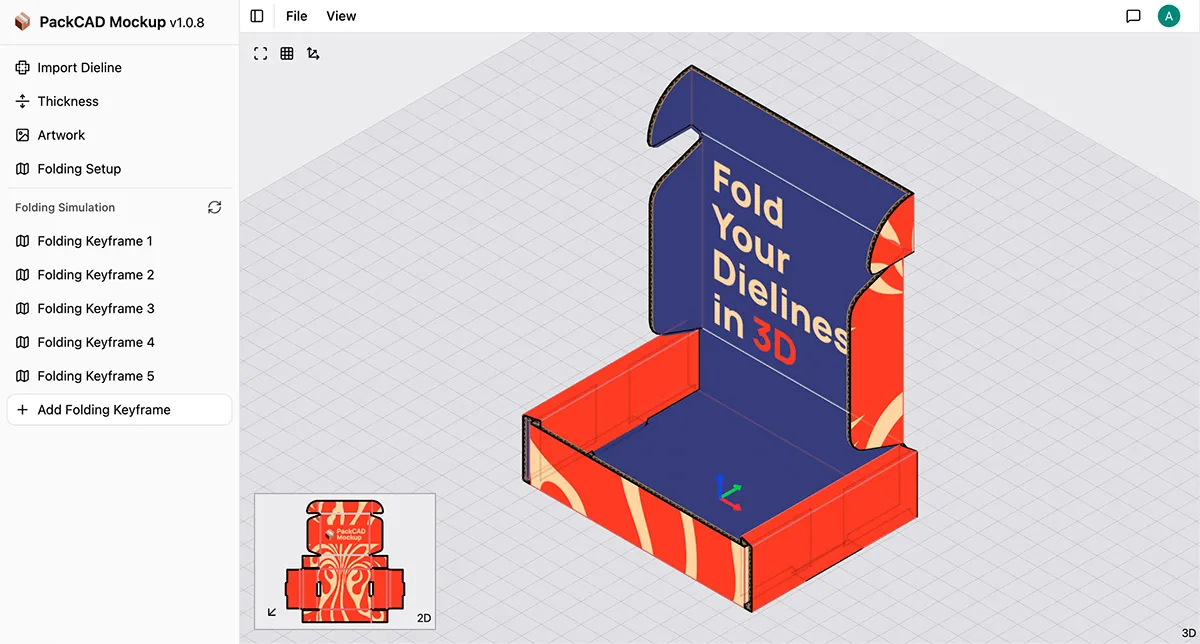
Task: Click Import Dieline
Action: click(79, 68)
